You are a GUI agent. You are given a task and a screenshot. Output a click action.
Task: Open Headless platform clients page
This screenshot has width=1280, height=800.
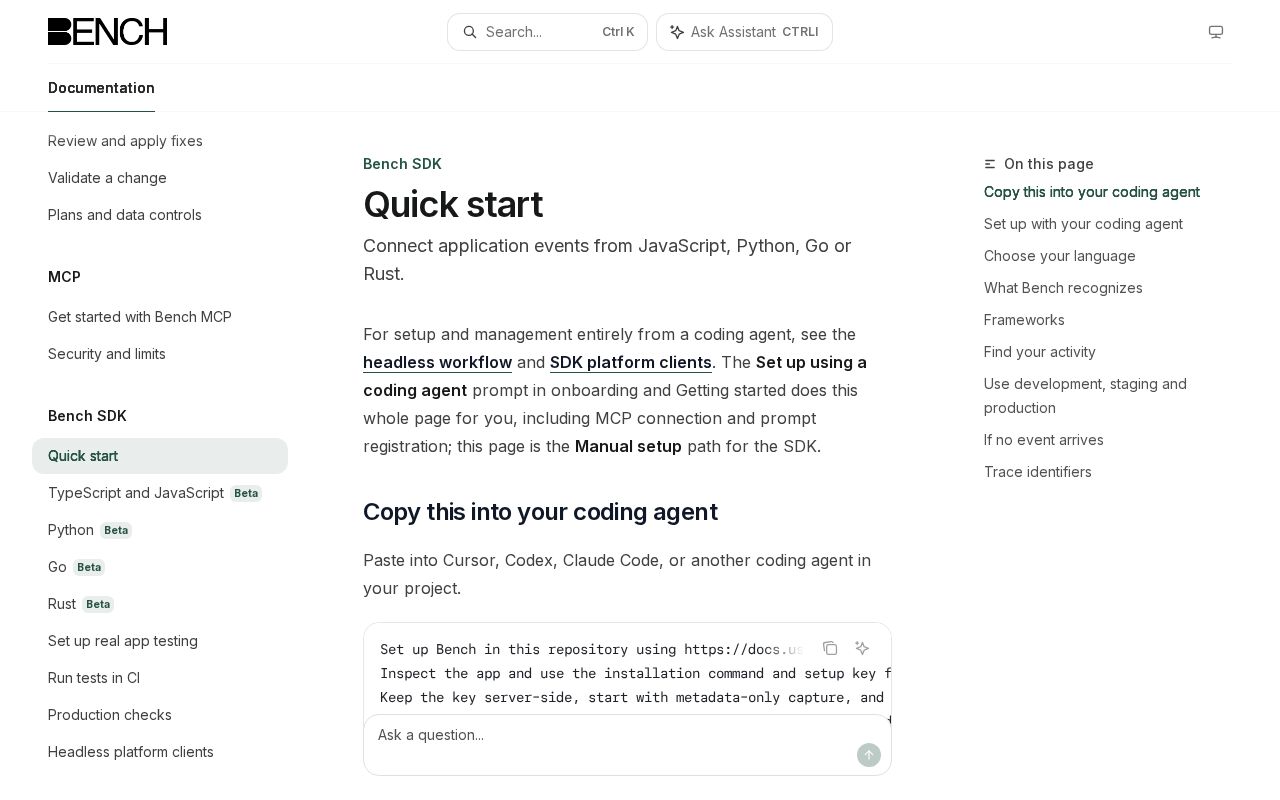coord(131,752)
